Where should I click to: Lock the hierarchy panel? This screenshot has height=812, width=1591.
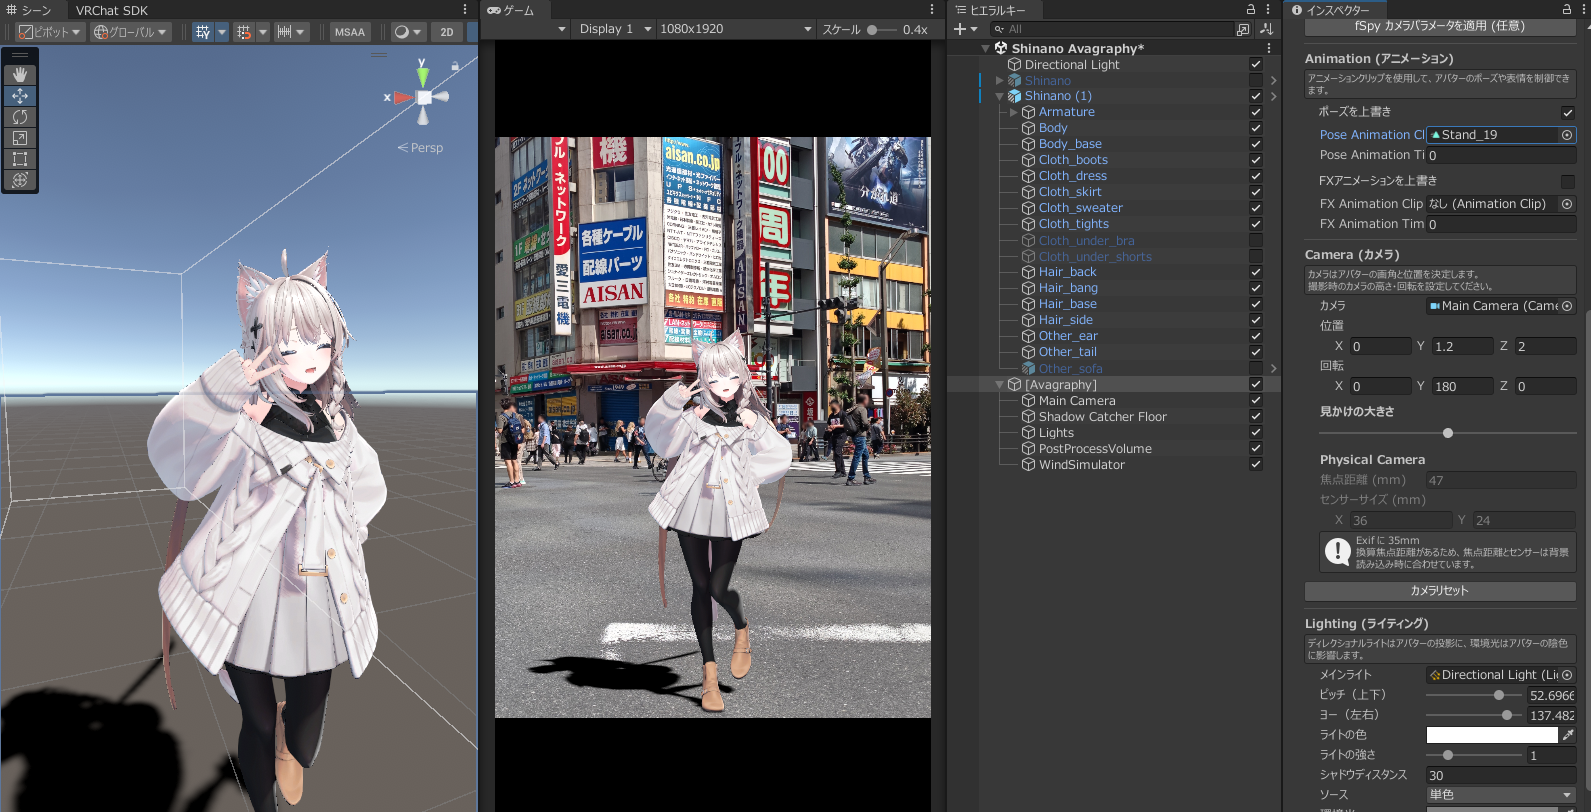(1250, 9)
